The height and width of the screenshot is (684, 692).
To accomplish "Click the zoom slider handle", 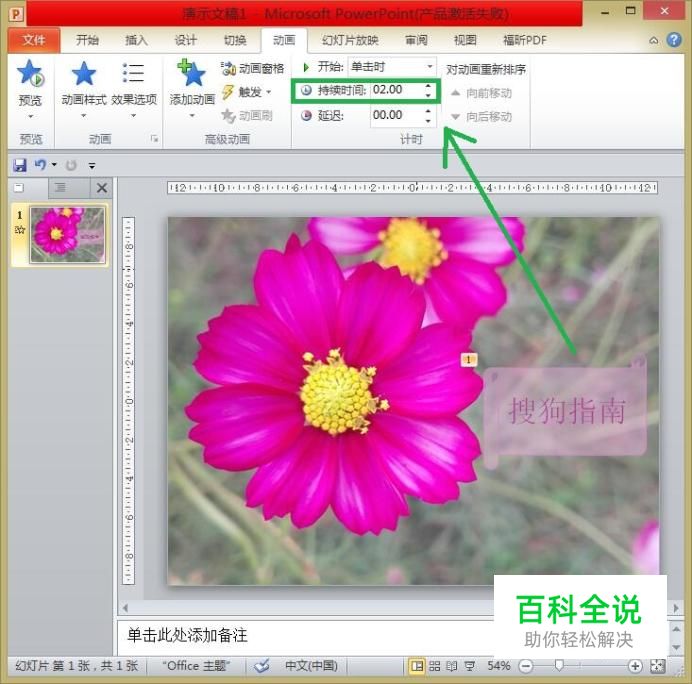I will click(x=559, y=665).
